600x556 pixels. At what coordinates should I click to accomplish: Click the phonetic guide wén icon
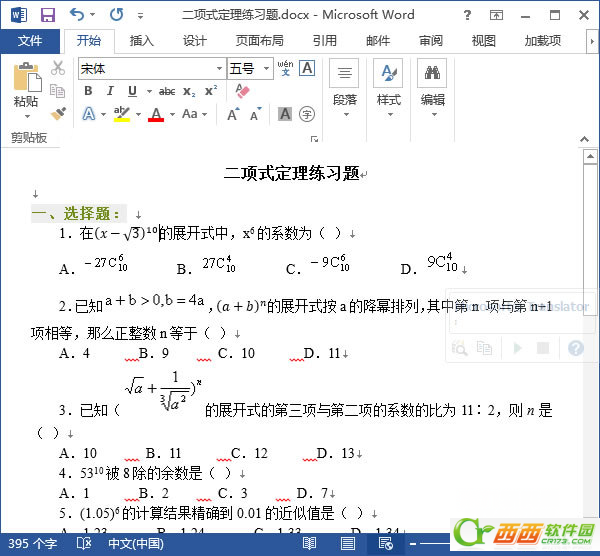coord(285,68)
